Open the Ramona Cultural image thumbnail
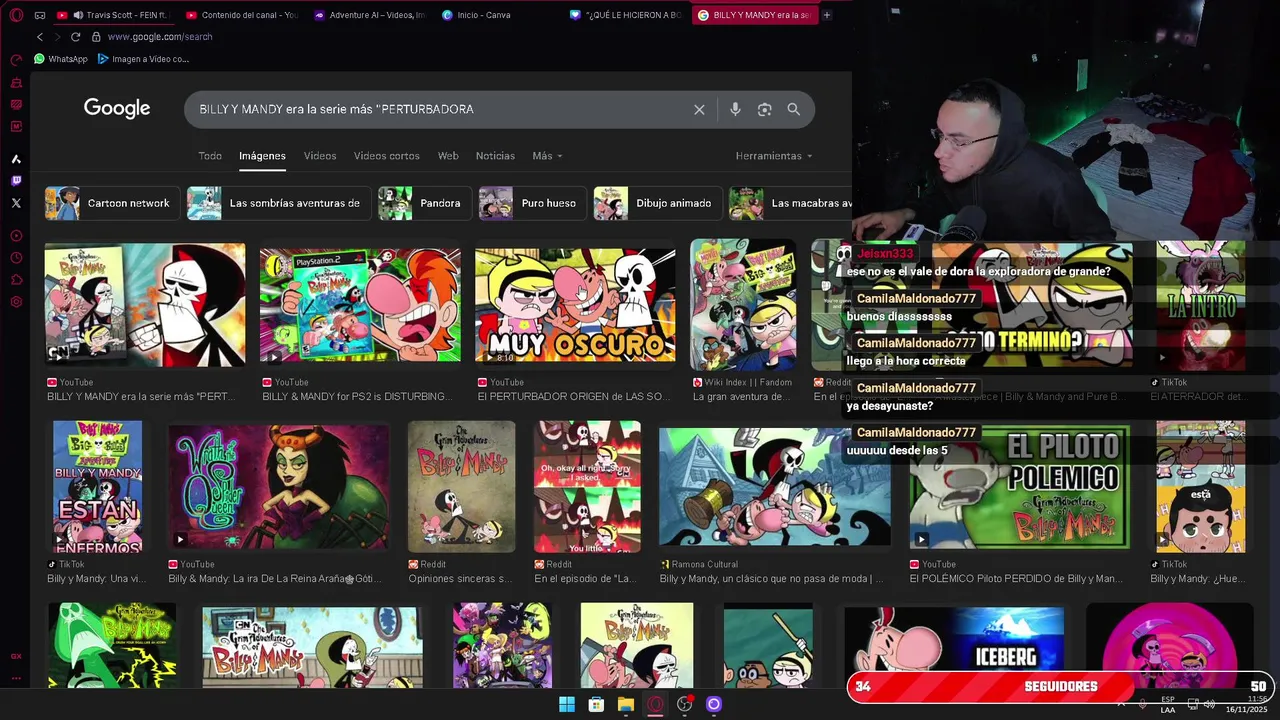 click(x=774, y=487)
